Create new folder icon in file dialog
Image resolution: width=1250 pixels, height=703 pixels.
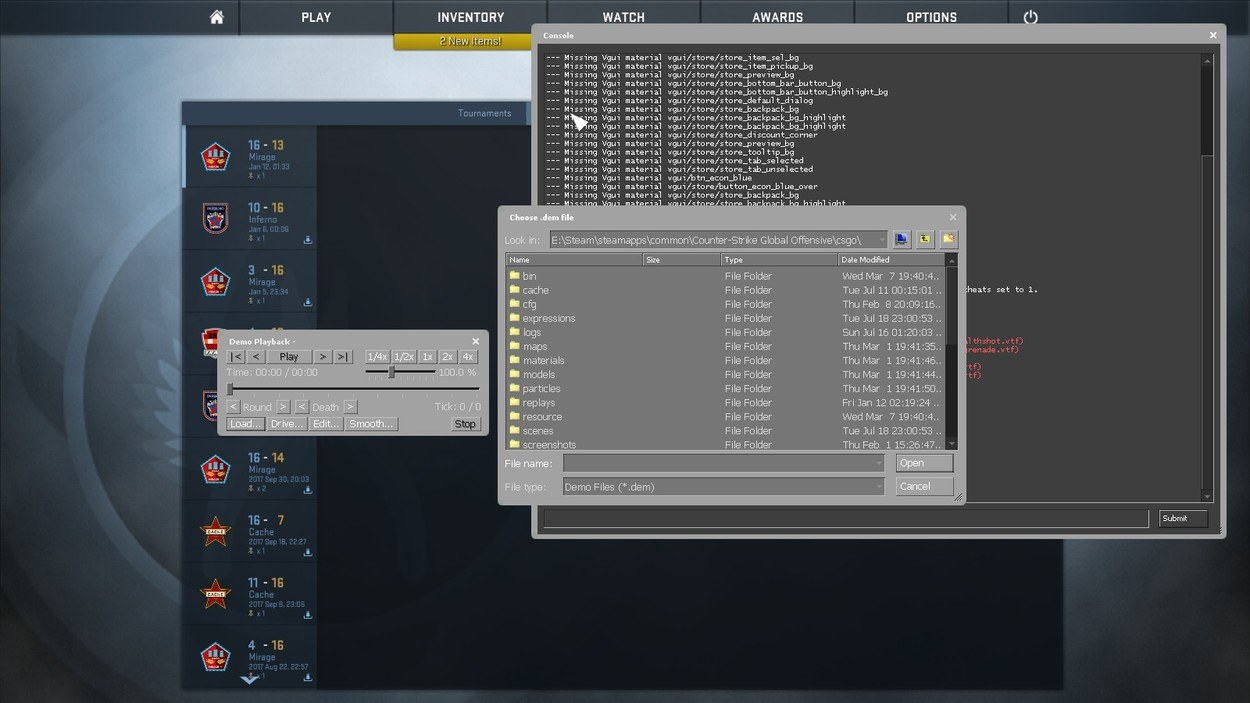tap(948, 240)
